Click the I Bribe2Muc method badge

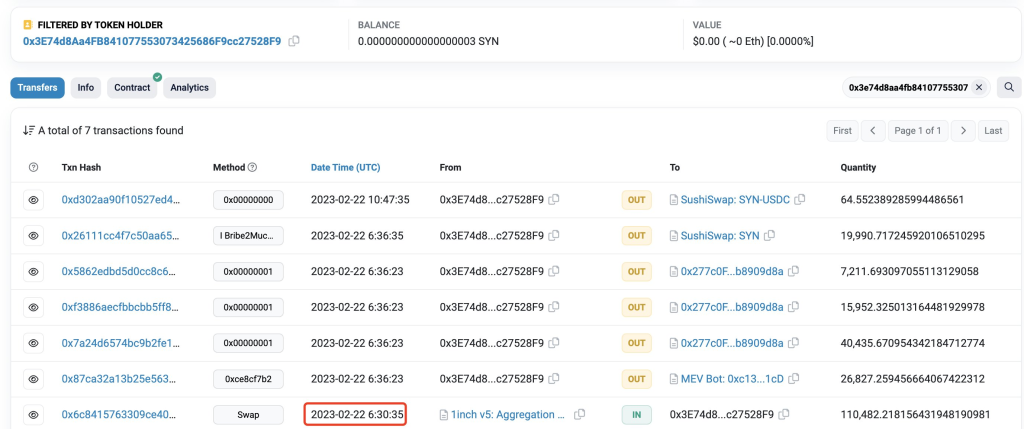pyautogui.click(x=248, y=236)
